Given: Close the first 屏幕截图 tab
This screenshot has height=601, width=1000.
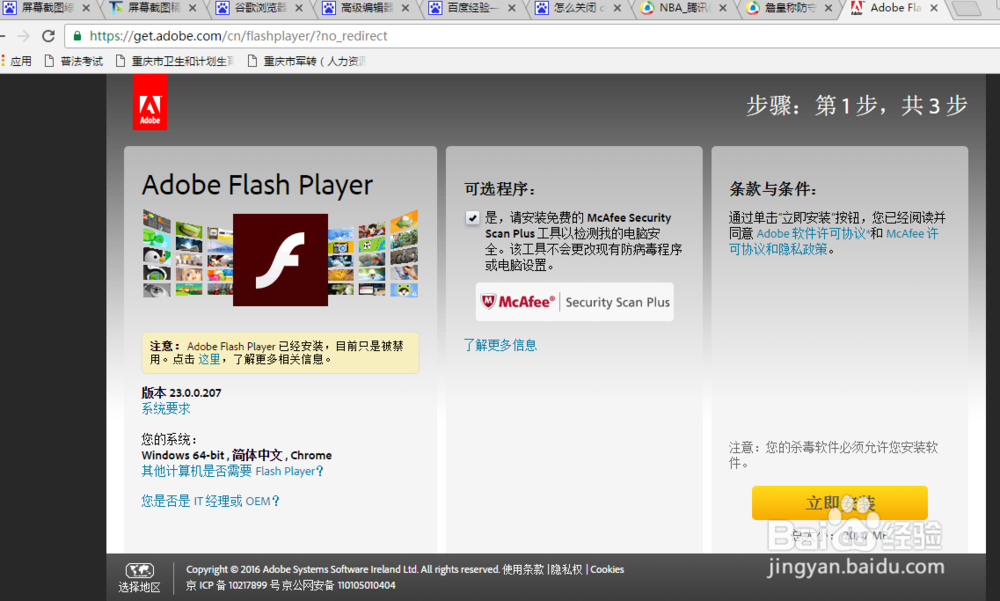Looking at the screenshot, I should pyautogui.click(x=86, y=8).
